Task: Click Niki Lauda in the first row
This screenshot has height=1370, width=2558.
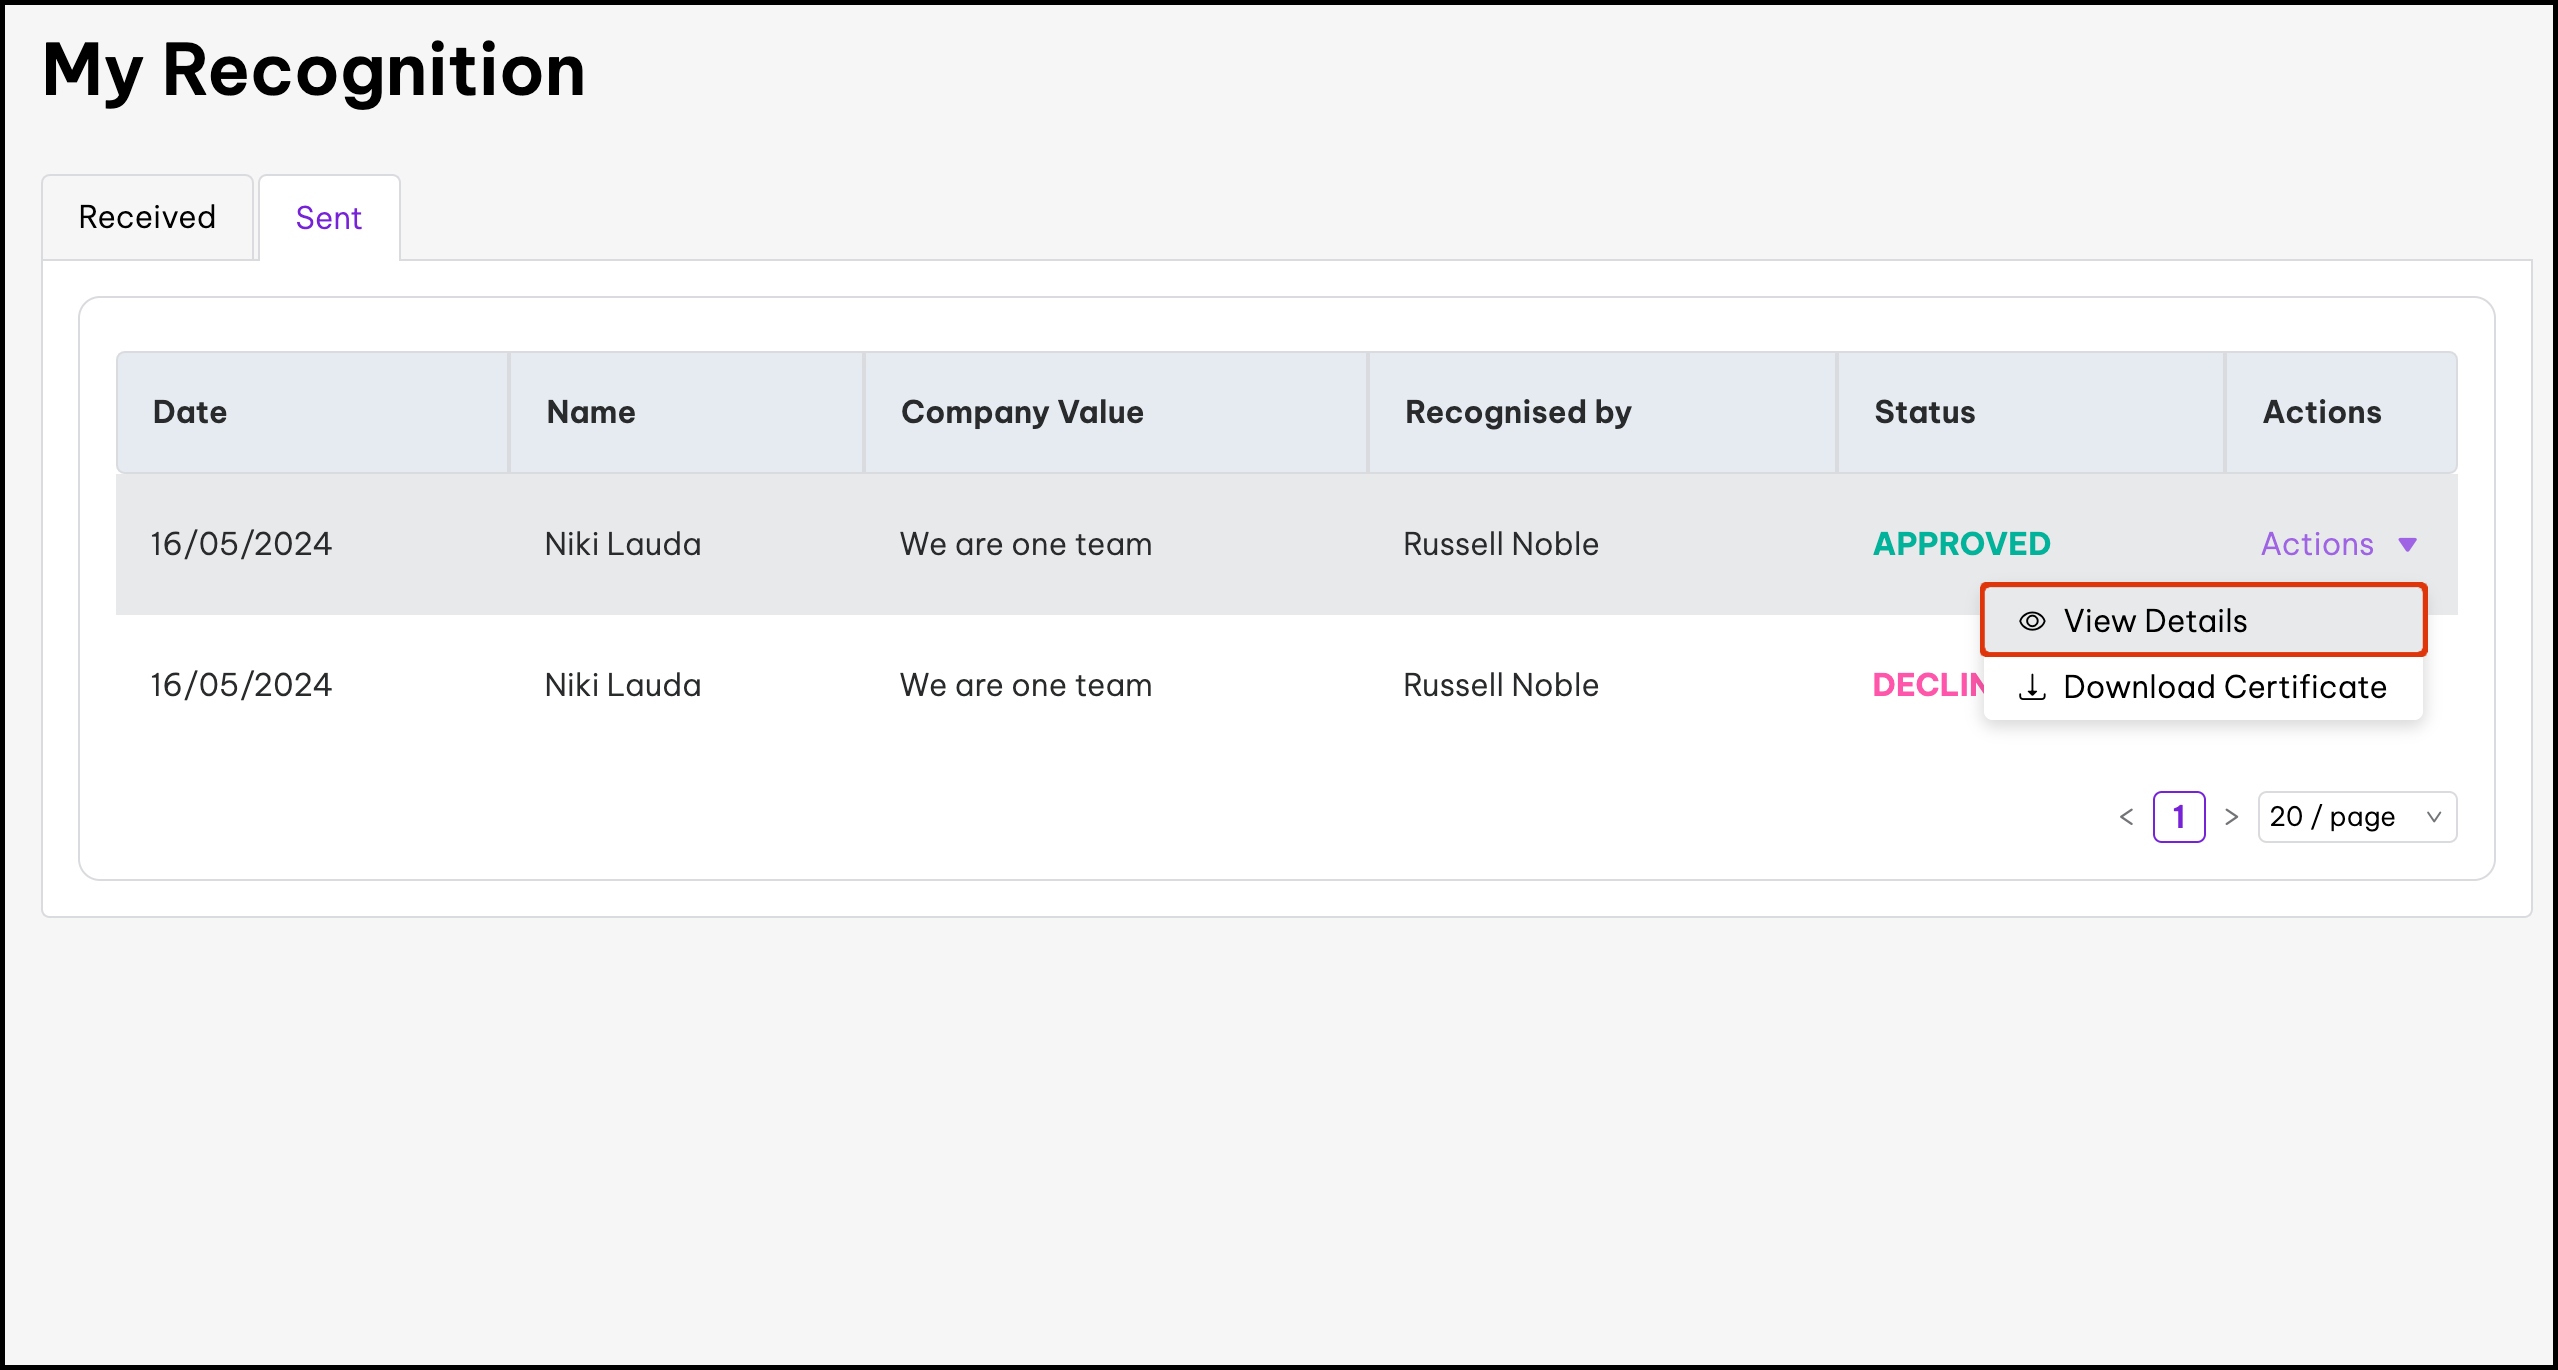Action: pos(623,544)
